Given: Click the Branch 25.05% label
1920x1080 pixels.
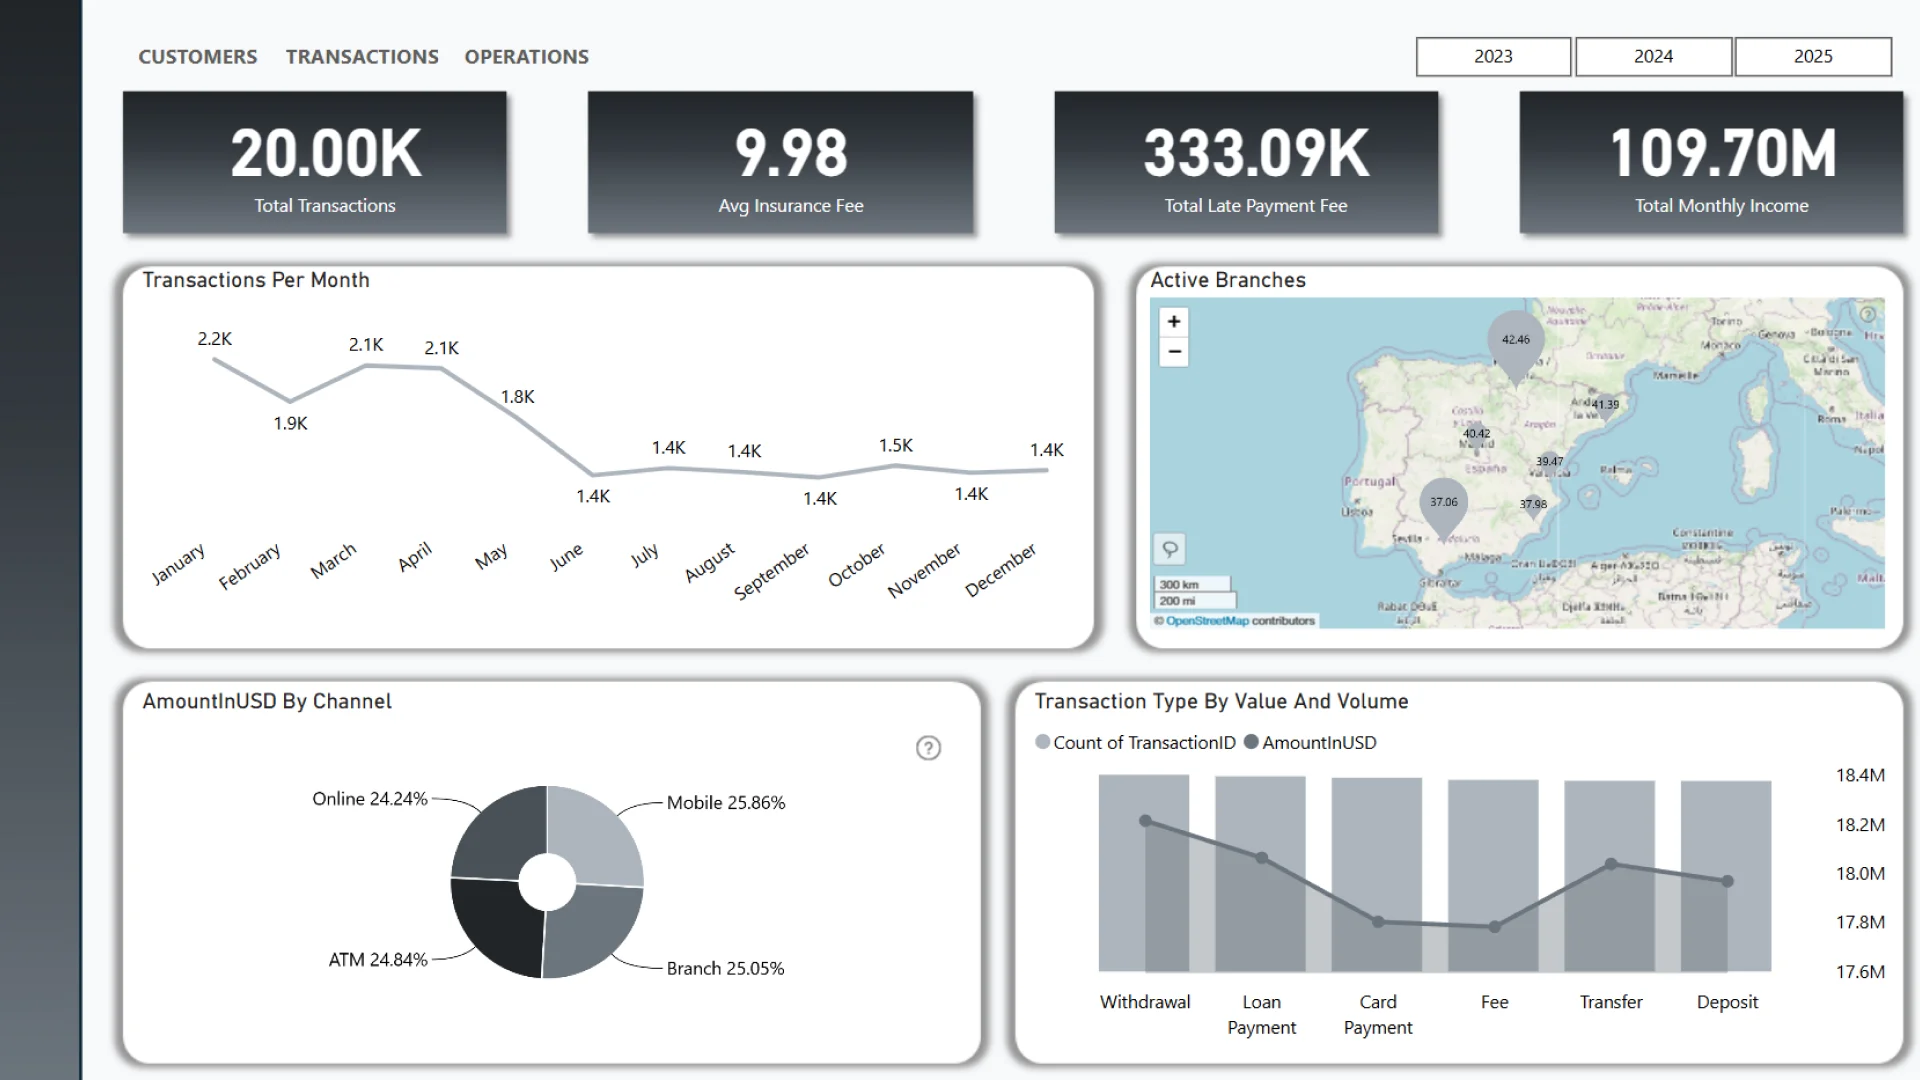Looking at the screenshot, I should pos(725,969).
